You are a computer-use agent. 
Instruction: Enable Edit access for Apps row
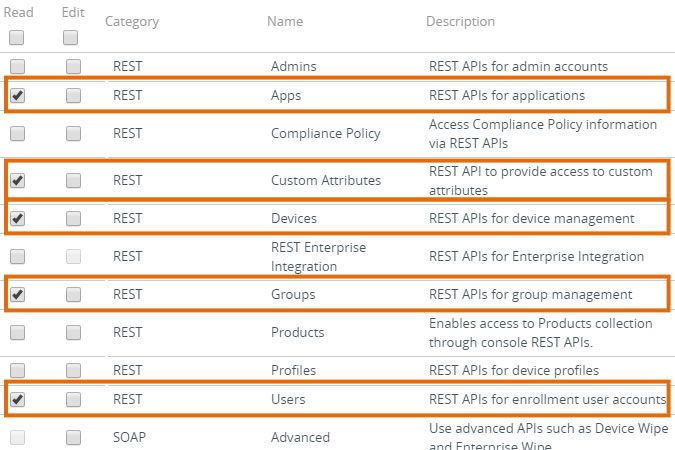73,96
